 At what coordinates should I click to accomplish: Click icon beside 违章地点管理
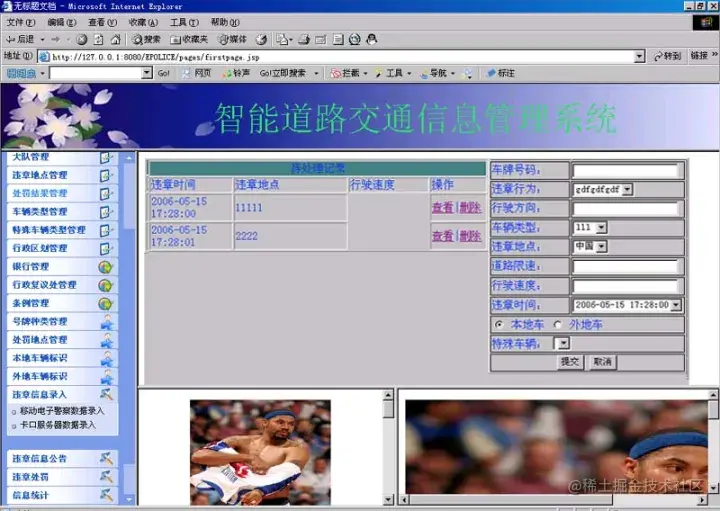106,175
